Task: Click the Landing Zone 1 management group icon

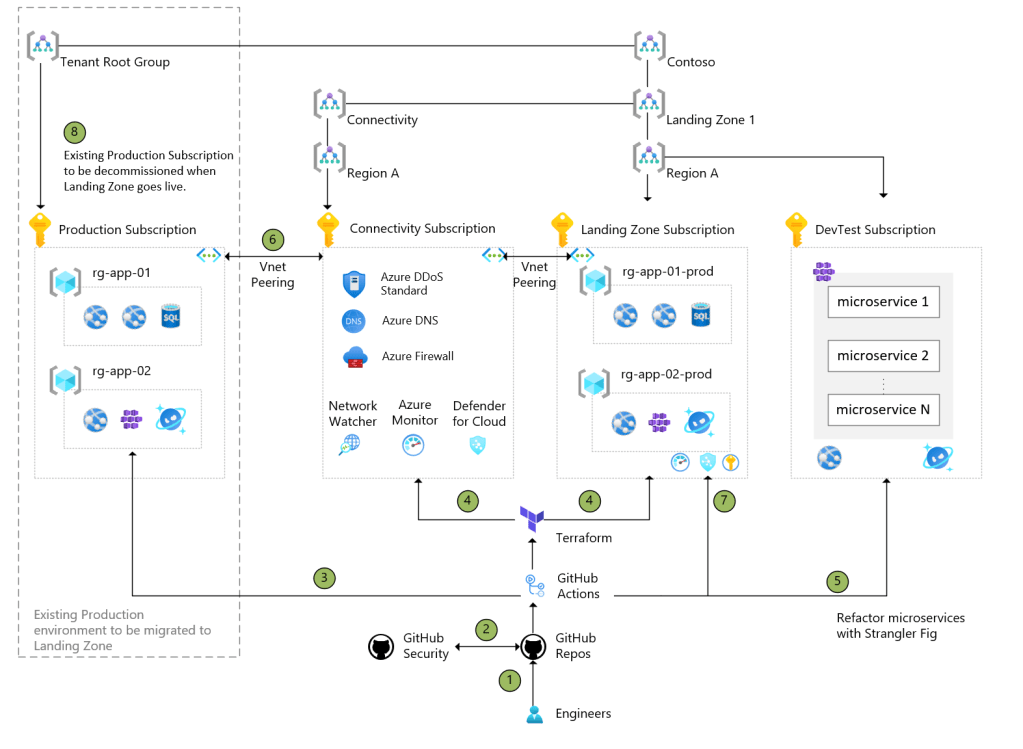Action: [650, 102]
